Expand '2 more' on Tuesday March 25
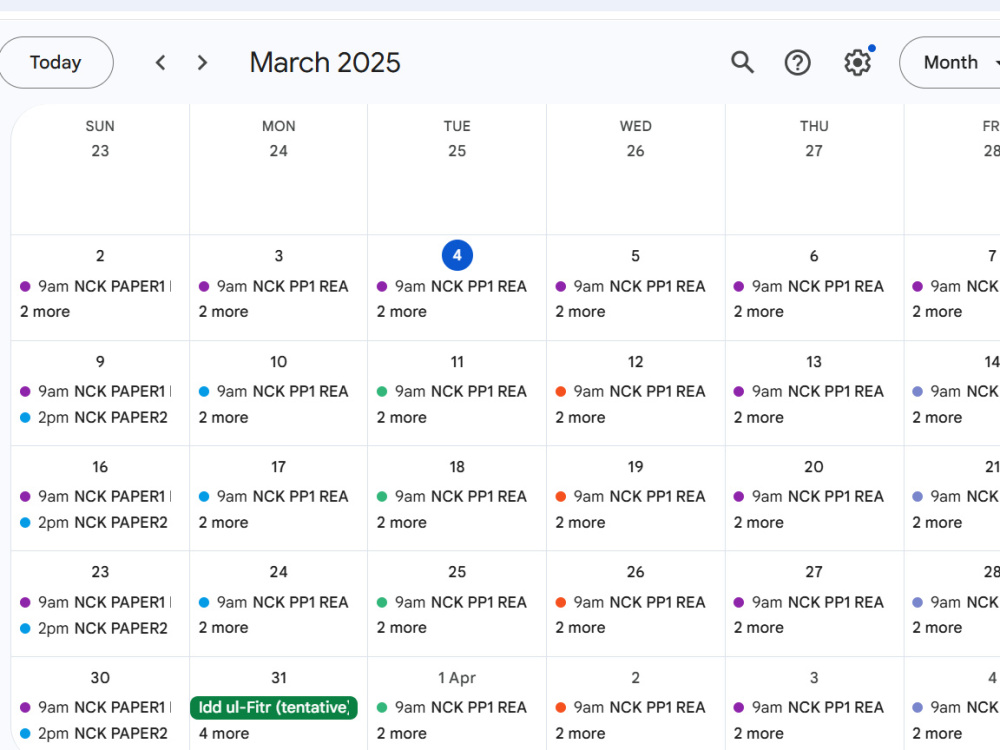This screenshot has height=750, width=1000. (402, 628)
